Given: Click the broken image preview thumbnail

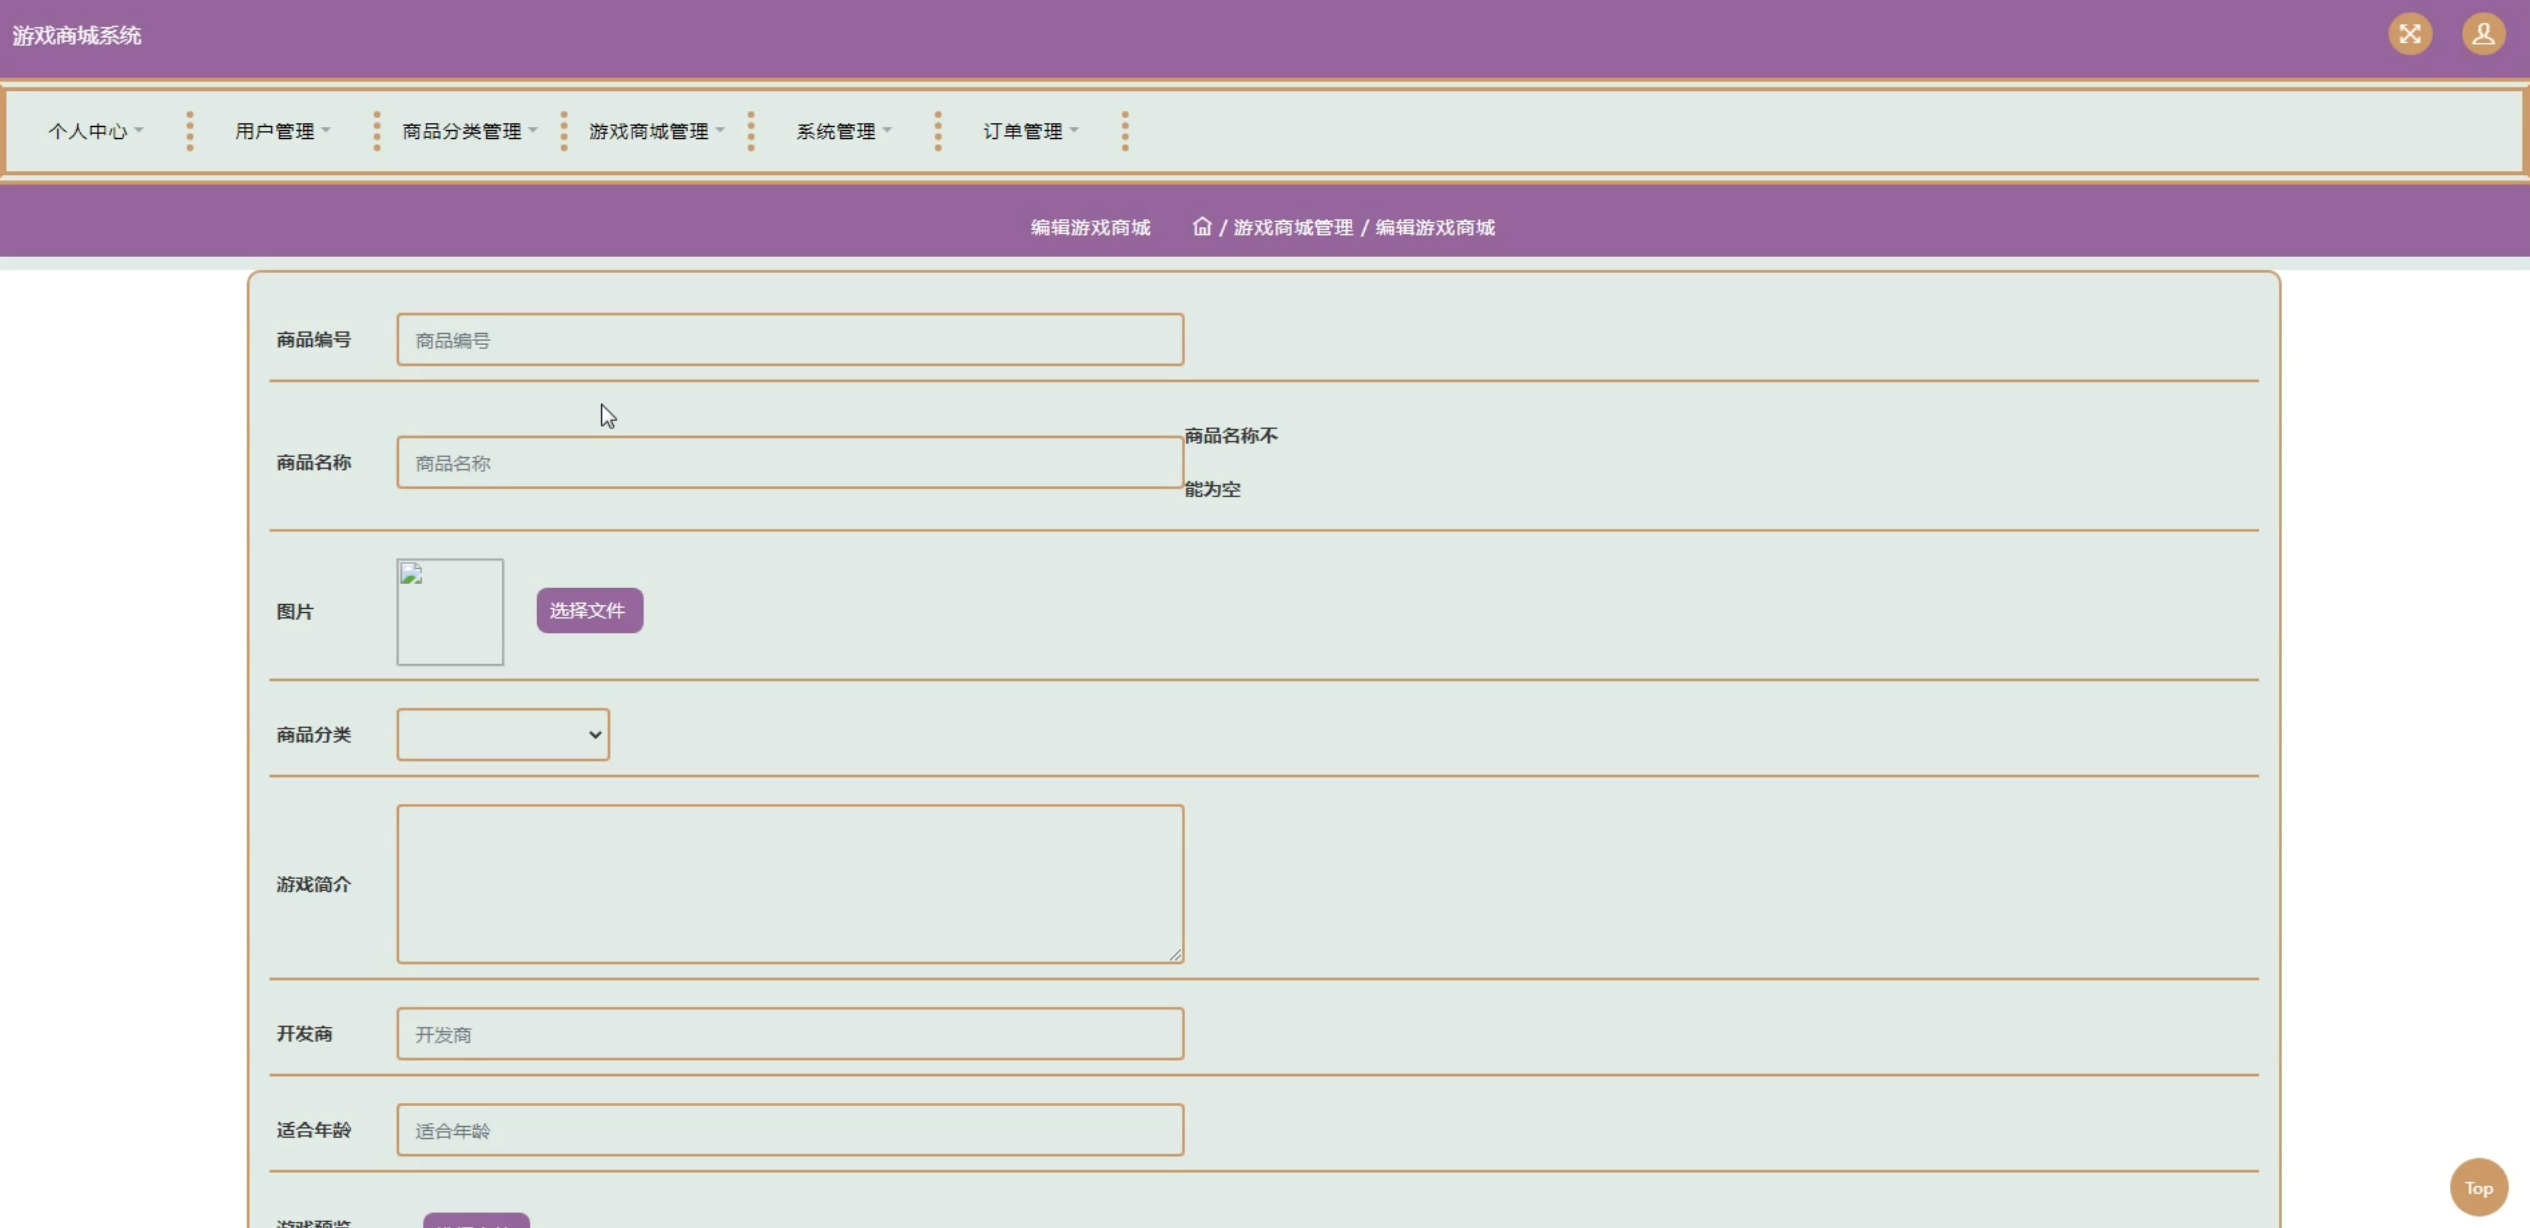Looking at the screenshot, I should pyautogui.click(x=450, y=612).
